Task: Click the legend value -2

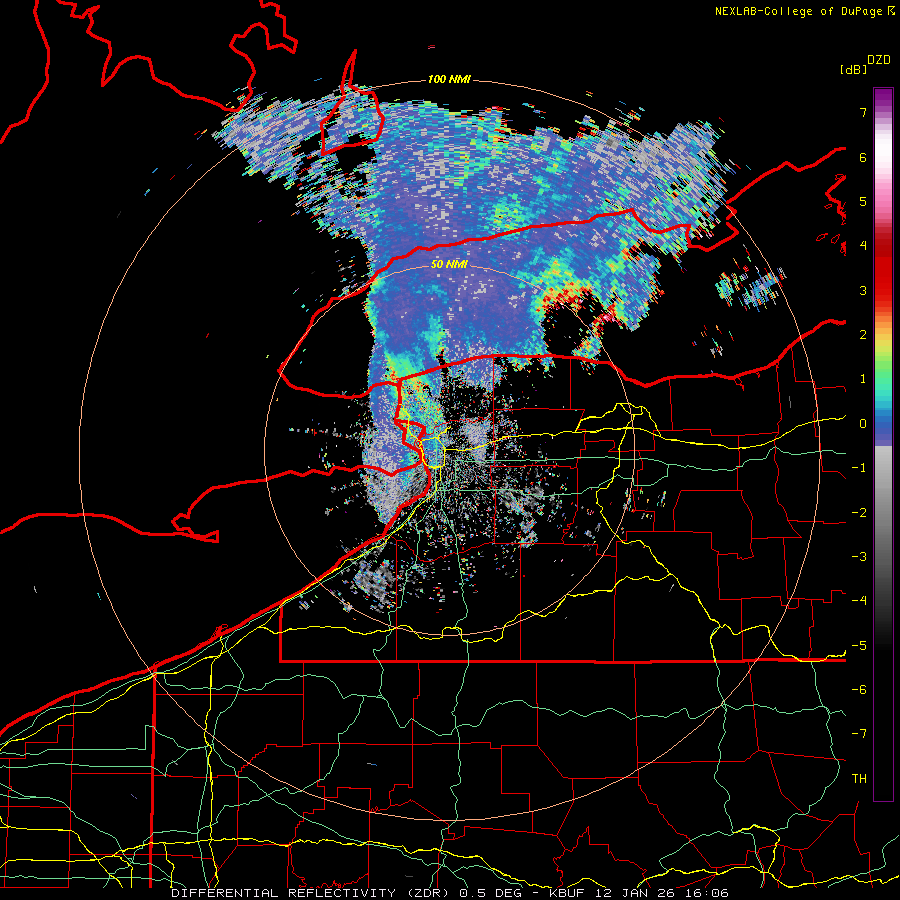Action: [859, 513]
